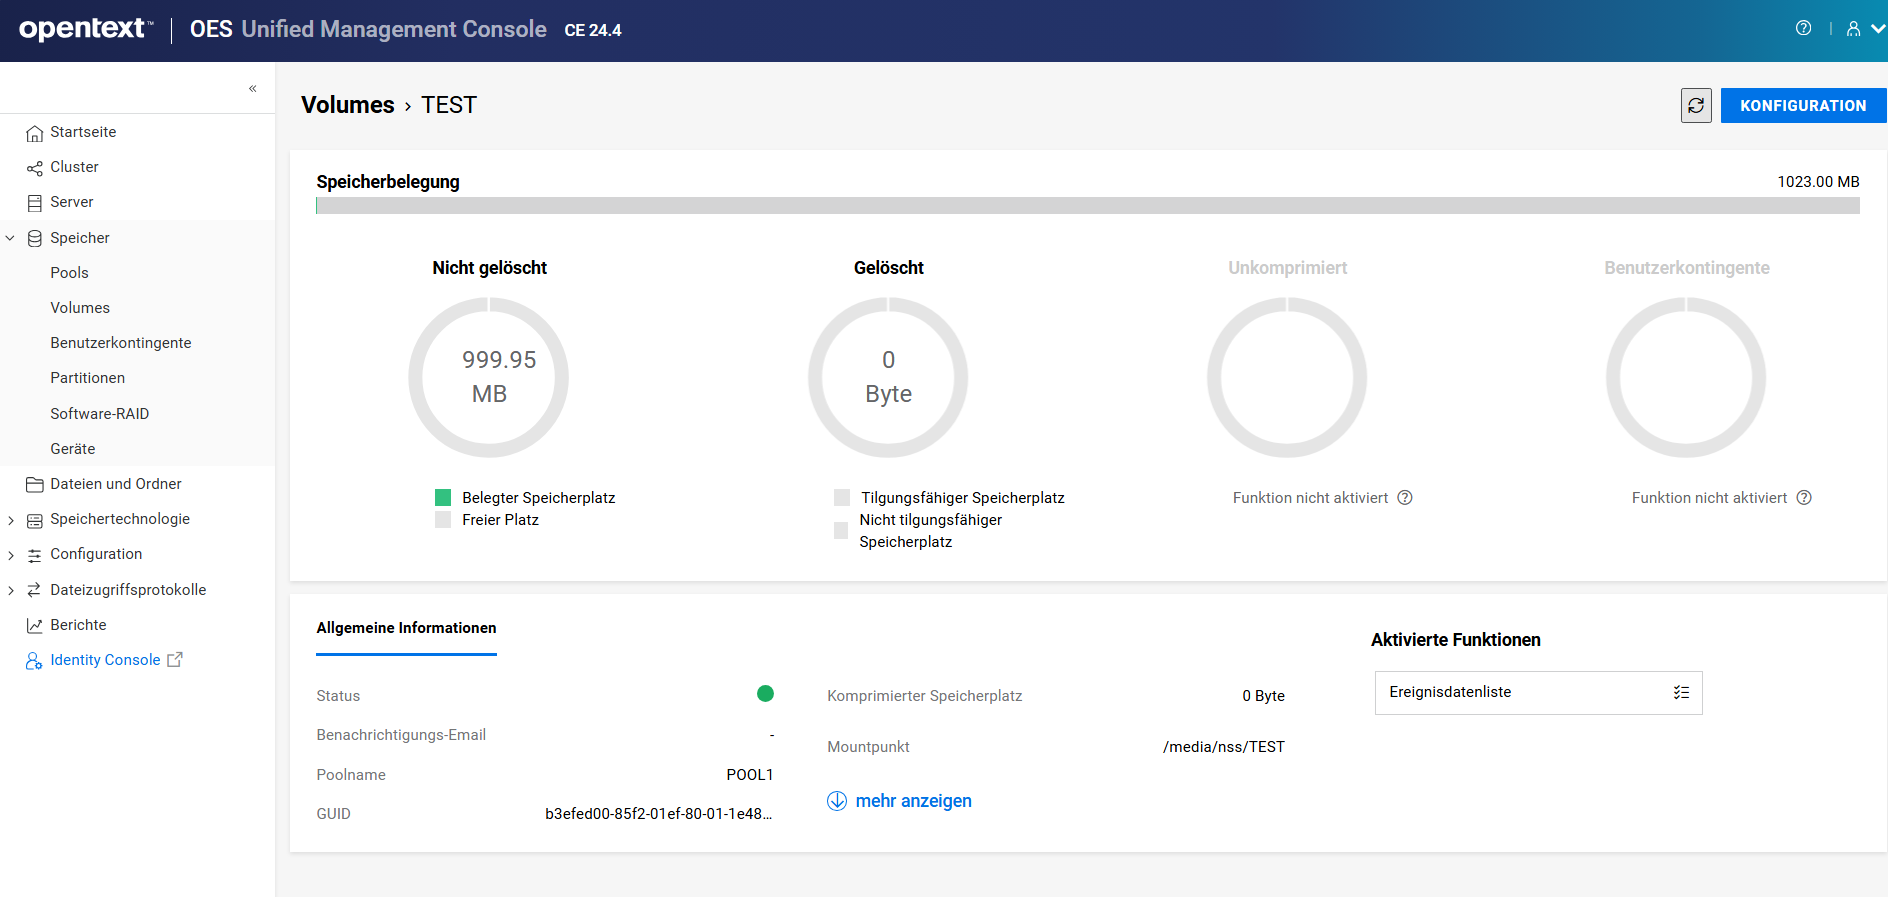Select the Allgemeine Informationen tab
This screenshot has width=1888, height=897.
pos(406,628)
